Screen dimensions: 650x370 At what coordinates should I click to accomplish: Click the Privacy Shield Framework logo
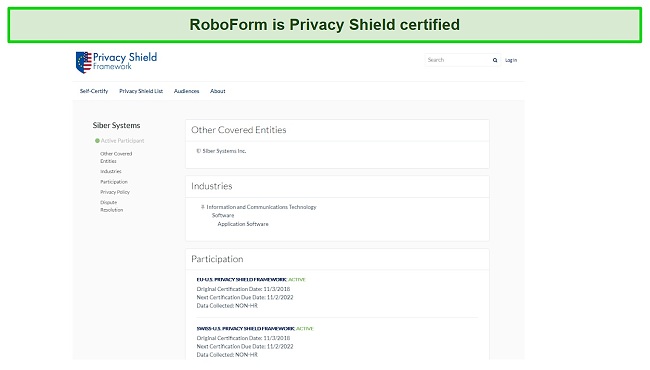click(x=116, y=62)
